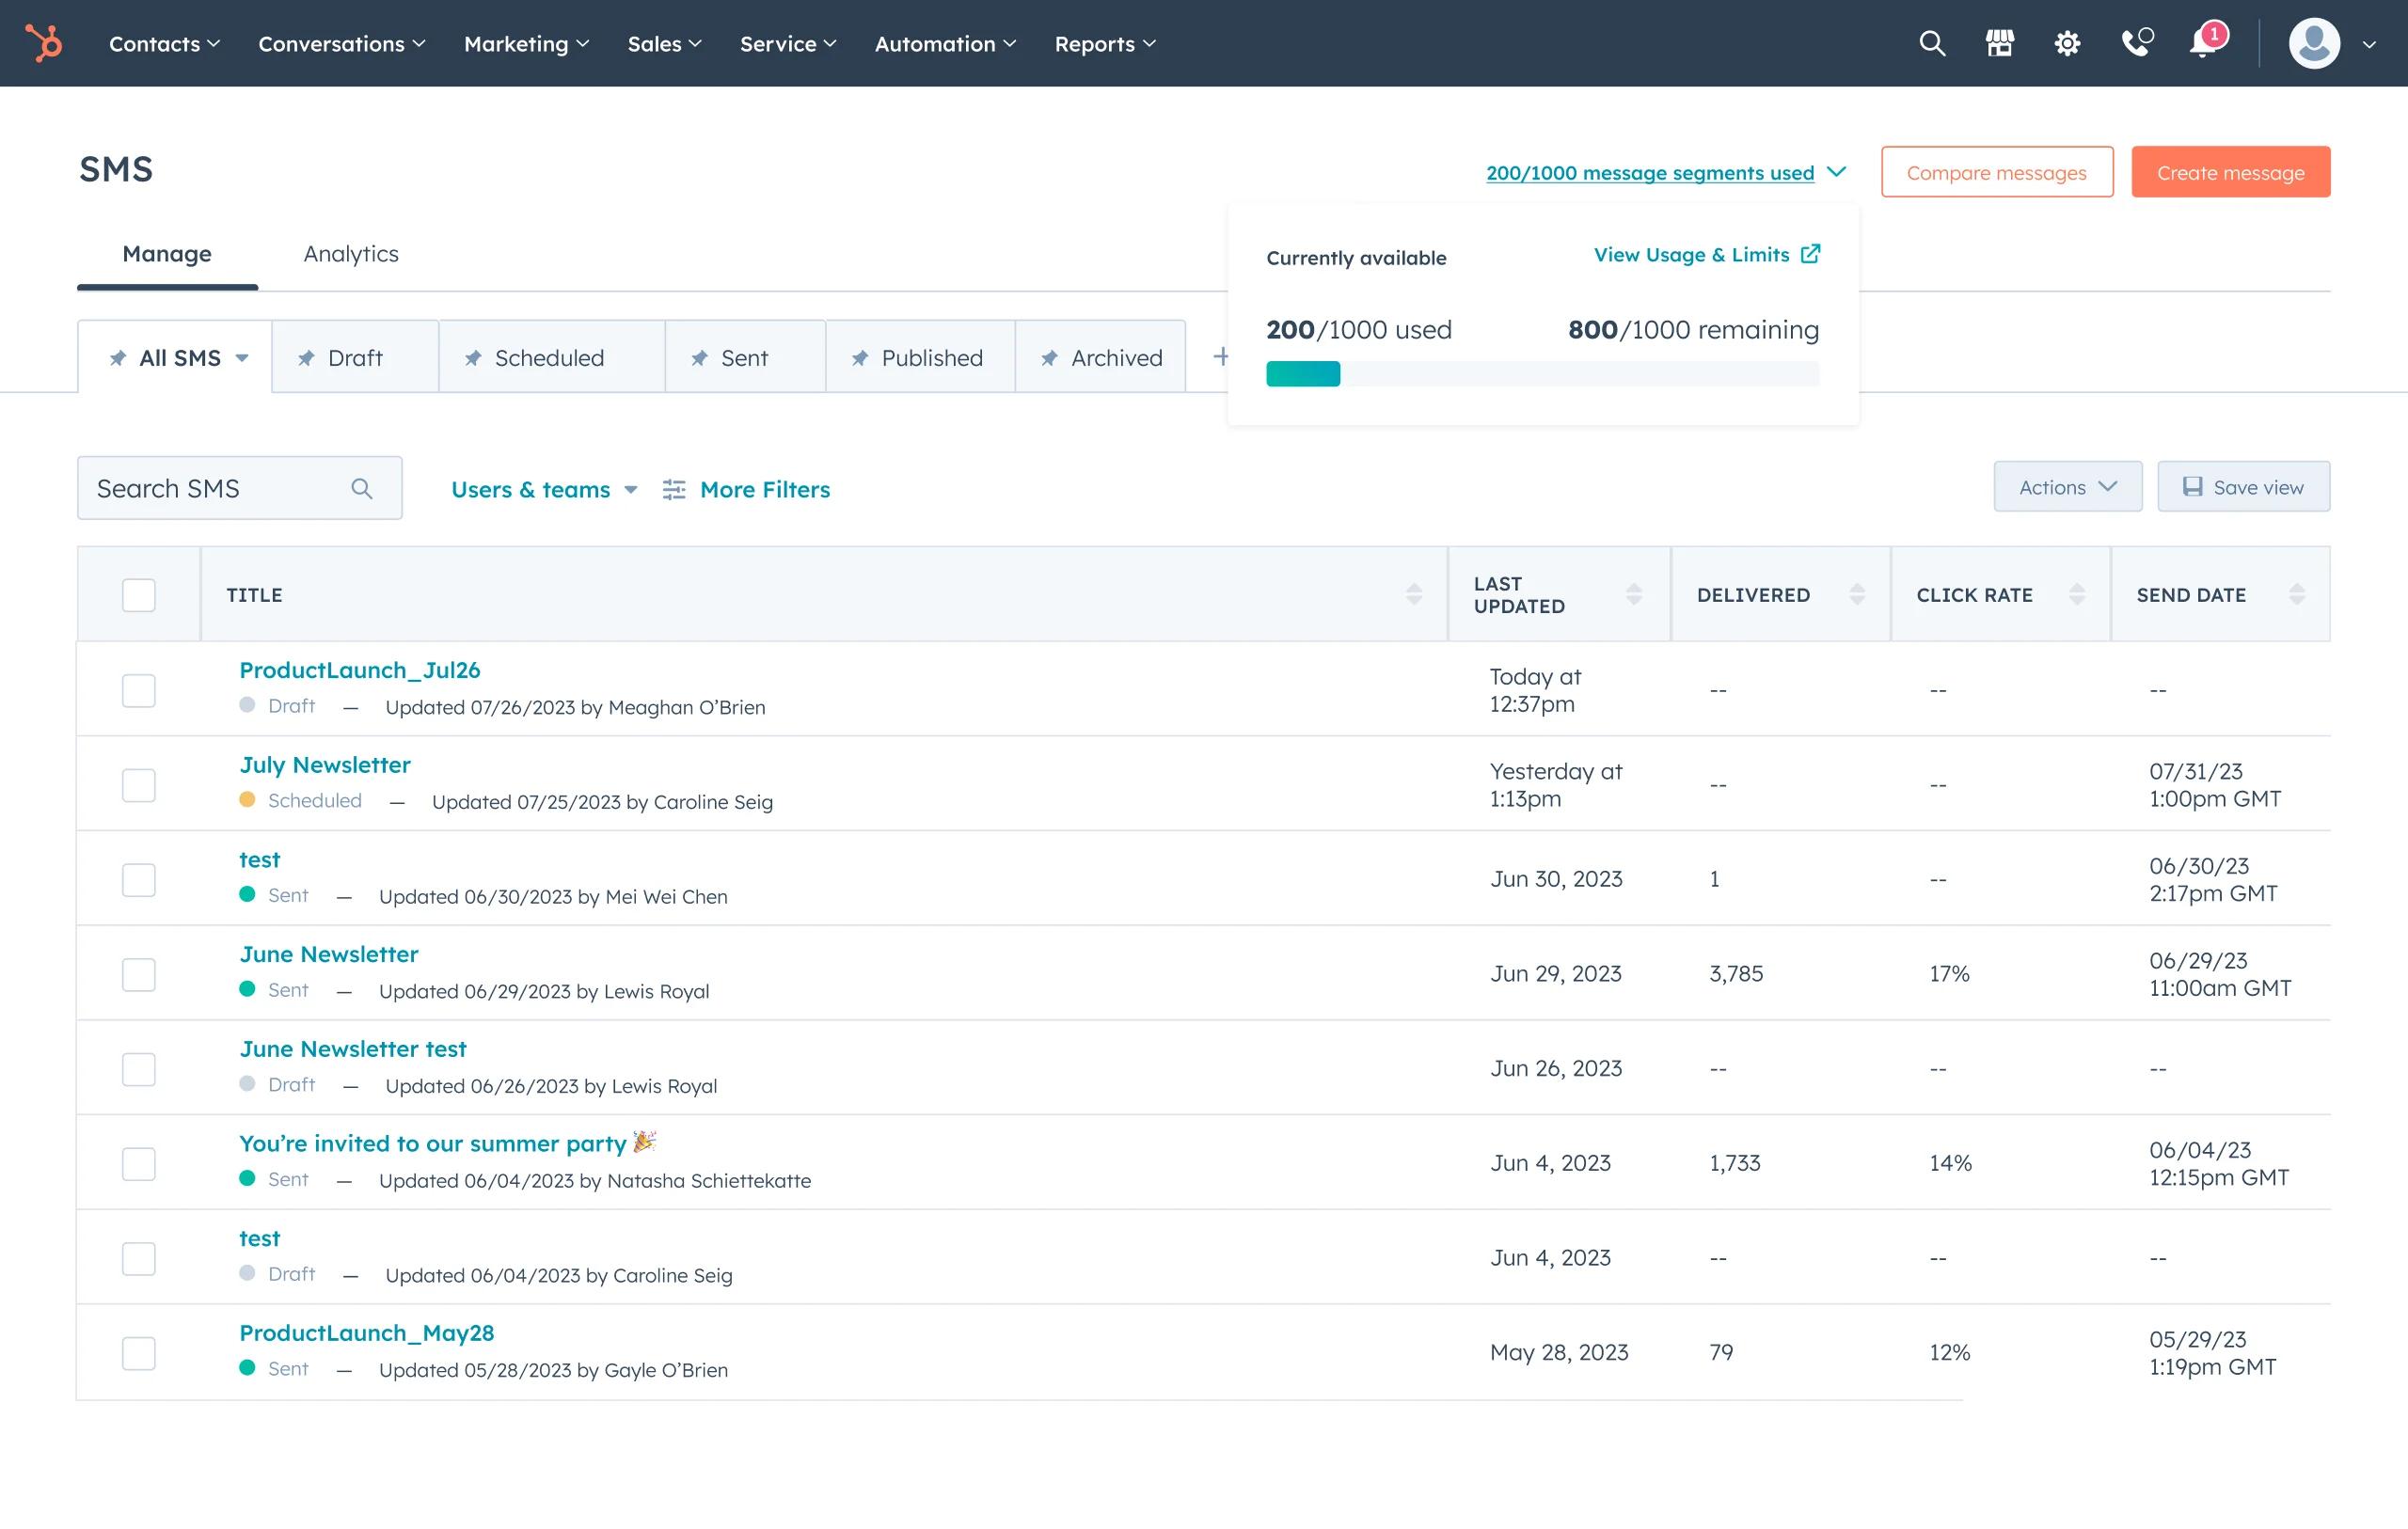Viewport: 2408px width, 1529px height.
Task: Expand the Sales menu
Action: (665, 44)
